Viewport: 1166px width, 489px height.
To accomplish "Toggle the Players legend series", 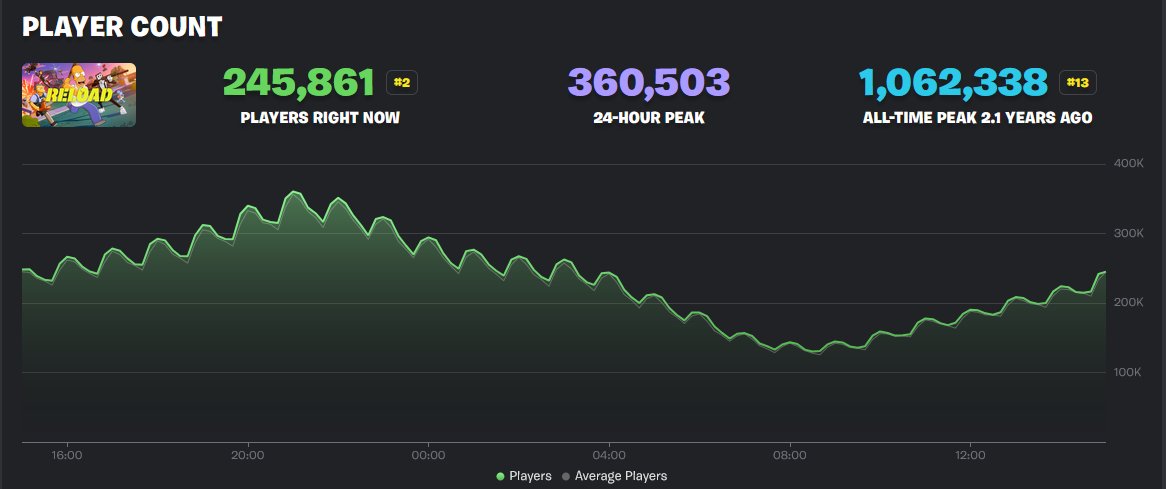I will [x=524, y=476].
